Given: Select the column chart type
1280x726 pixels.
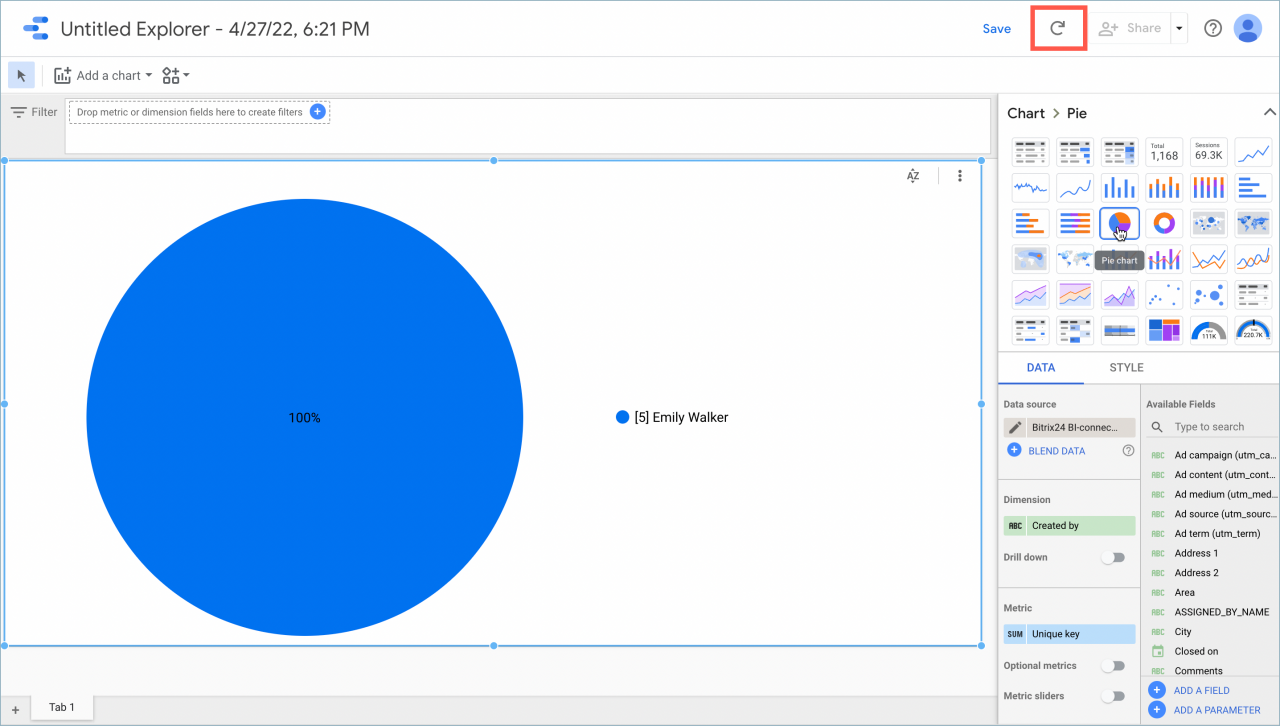Looking at the screenshot, I should click(x=1120, y=188).
